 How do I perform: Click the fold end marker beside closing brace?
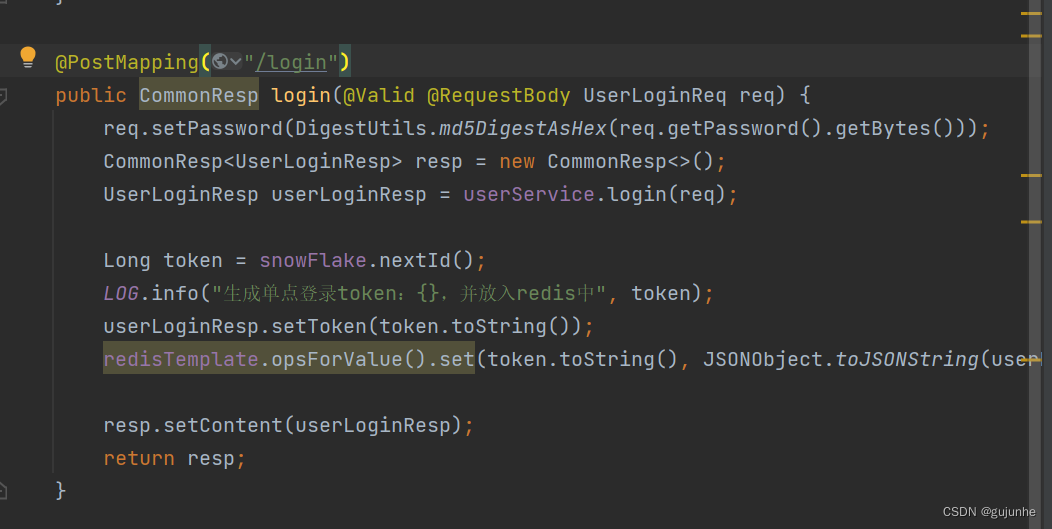[3, 491]
